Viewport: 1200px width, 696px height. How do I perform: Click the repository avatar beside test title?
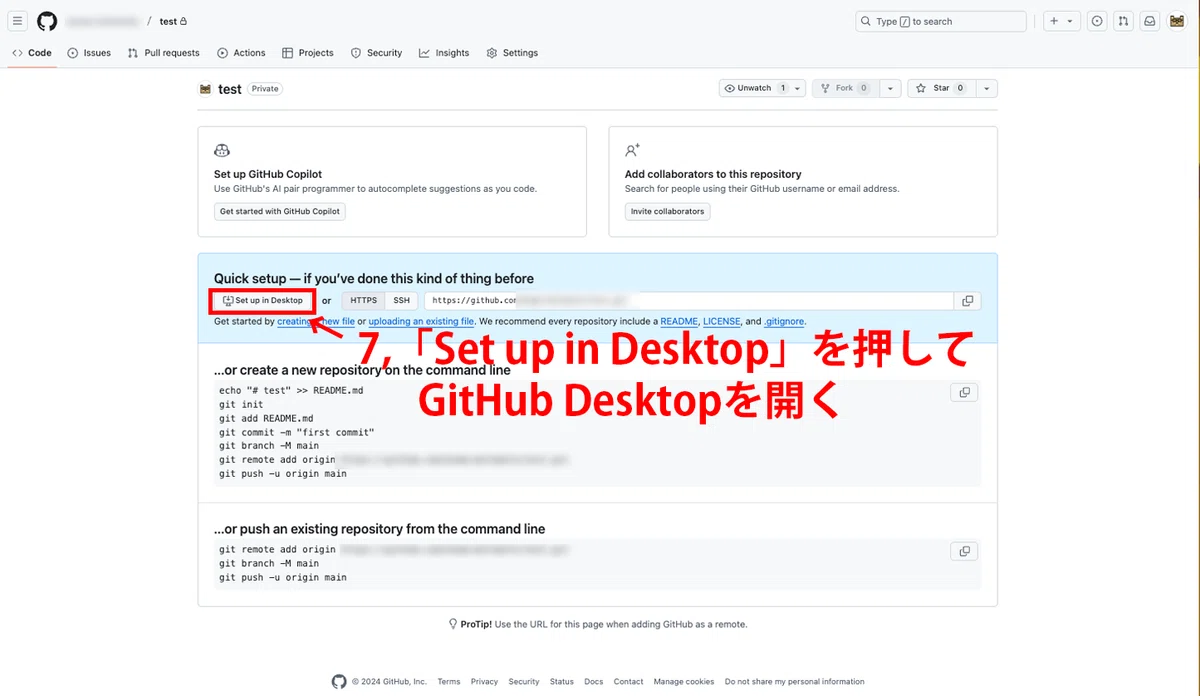click(x=206, y=88)
